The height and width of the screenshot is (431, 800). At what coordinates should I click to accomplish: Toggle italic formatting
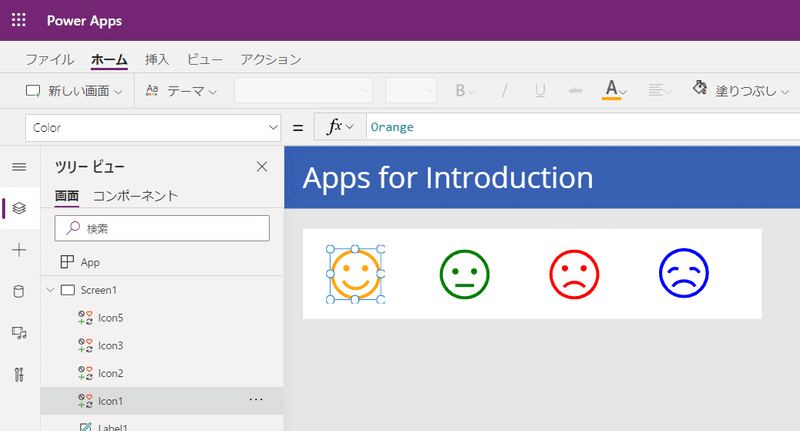click(504, 91)
